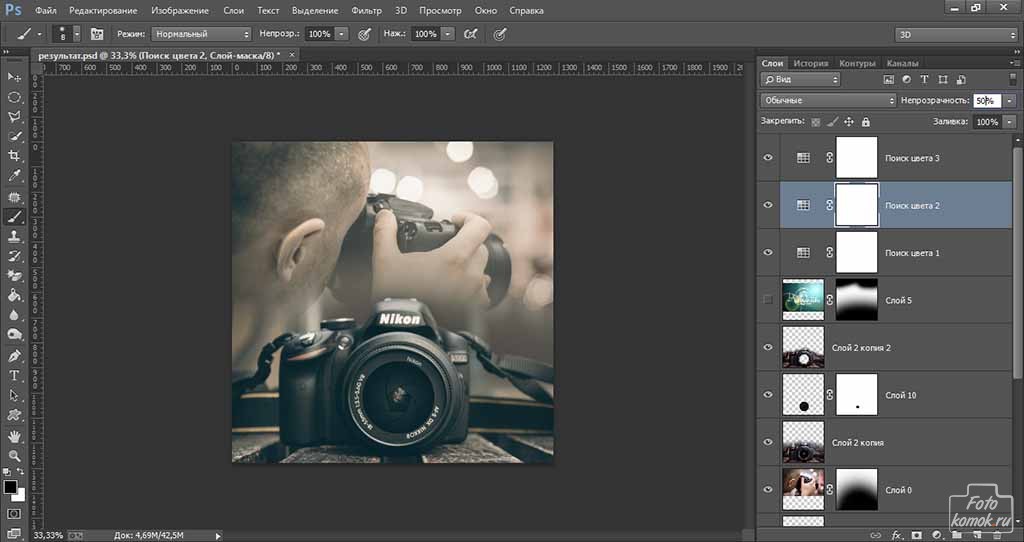
Task: Select the Polygonal Lasso tool
Action: click(x=14, y=117)
